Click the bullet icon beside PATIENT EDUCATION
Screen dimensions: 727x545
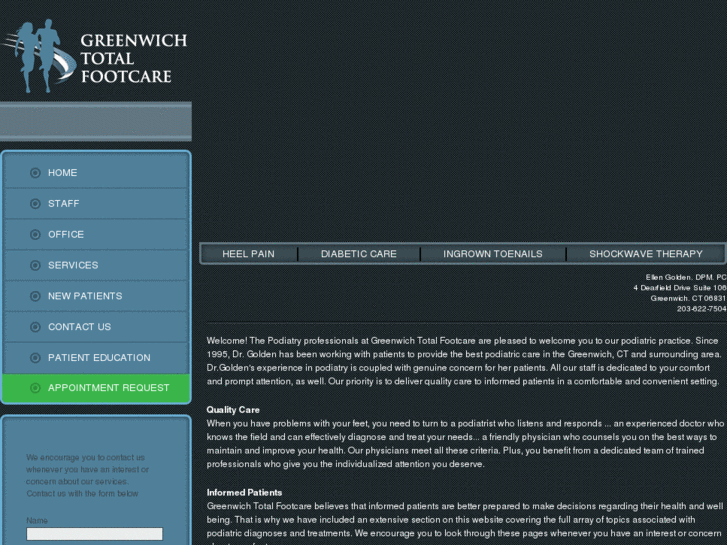click(35, 358)
